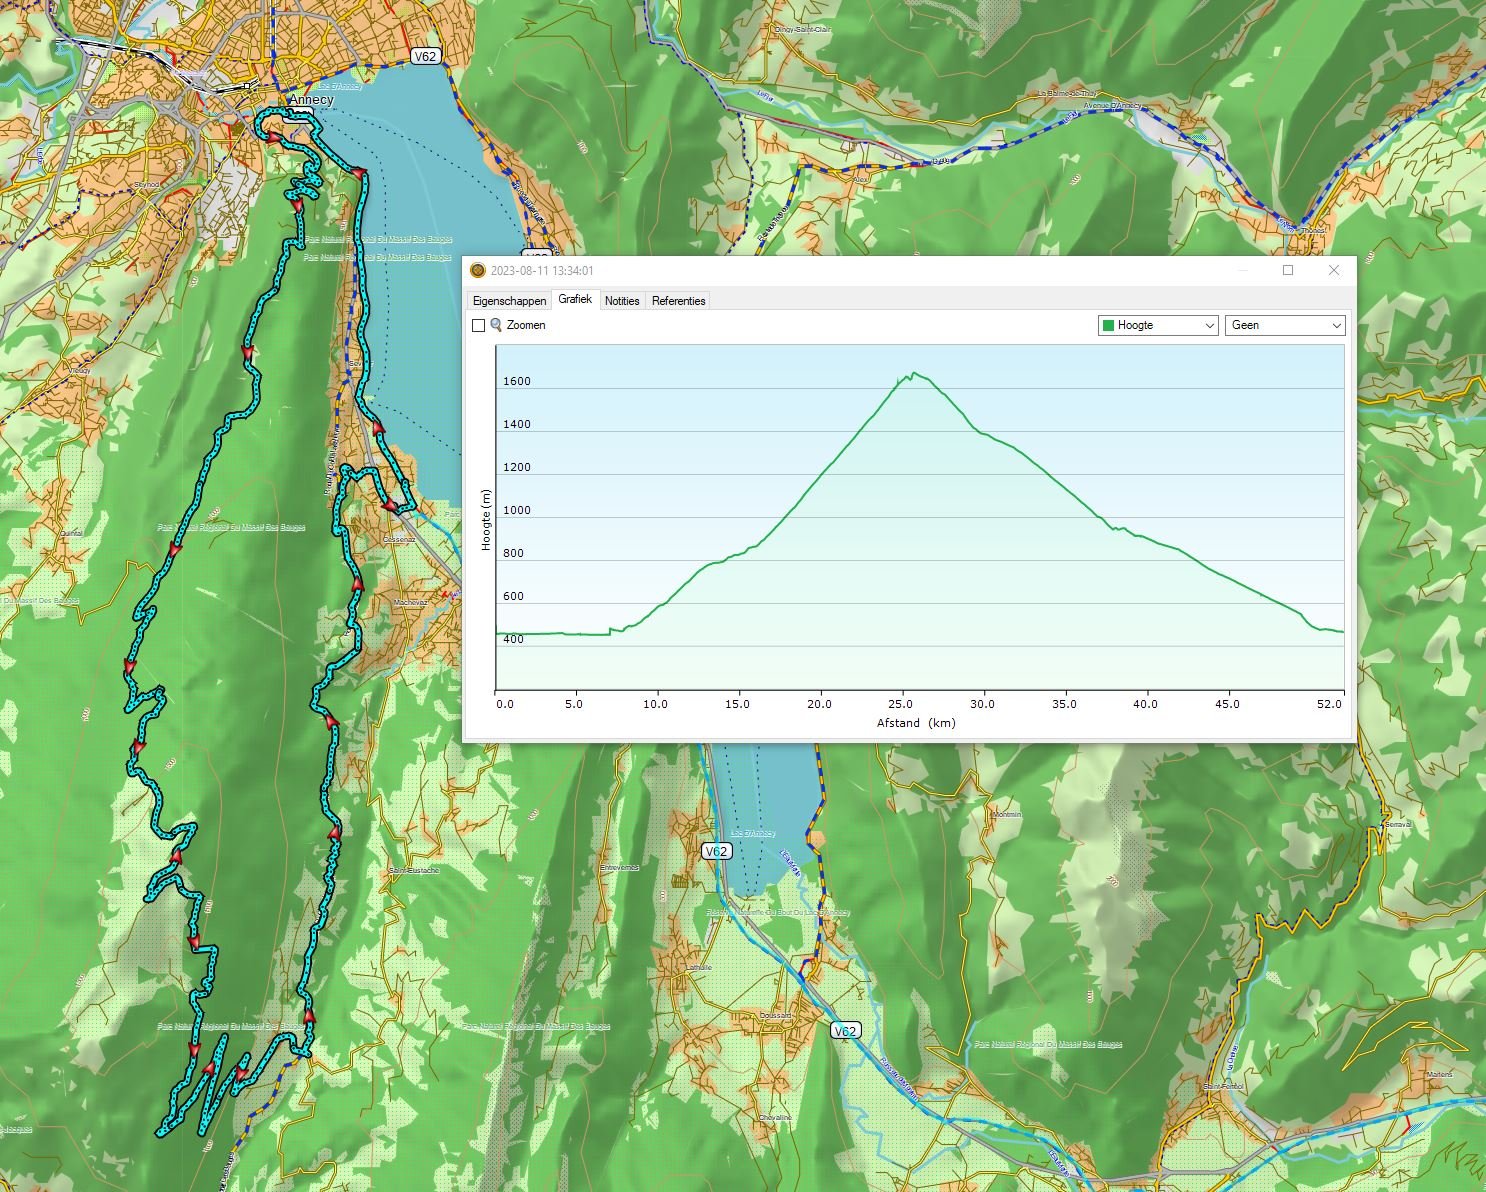This screenshot has width=1486, height=1192.
Task: Click the graph window title timestamp
Action: pyautogui.click(x=542, y=271)
